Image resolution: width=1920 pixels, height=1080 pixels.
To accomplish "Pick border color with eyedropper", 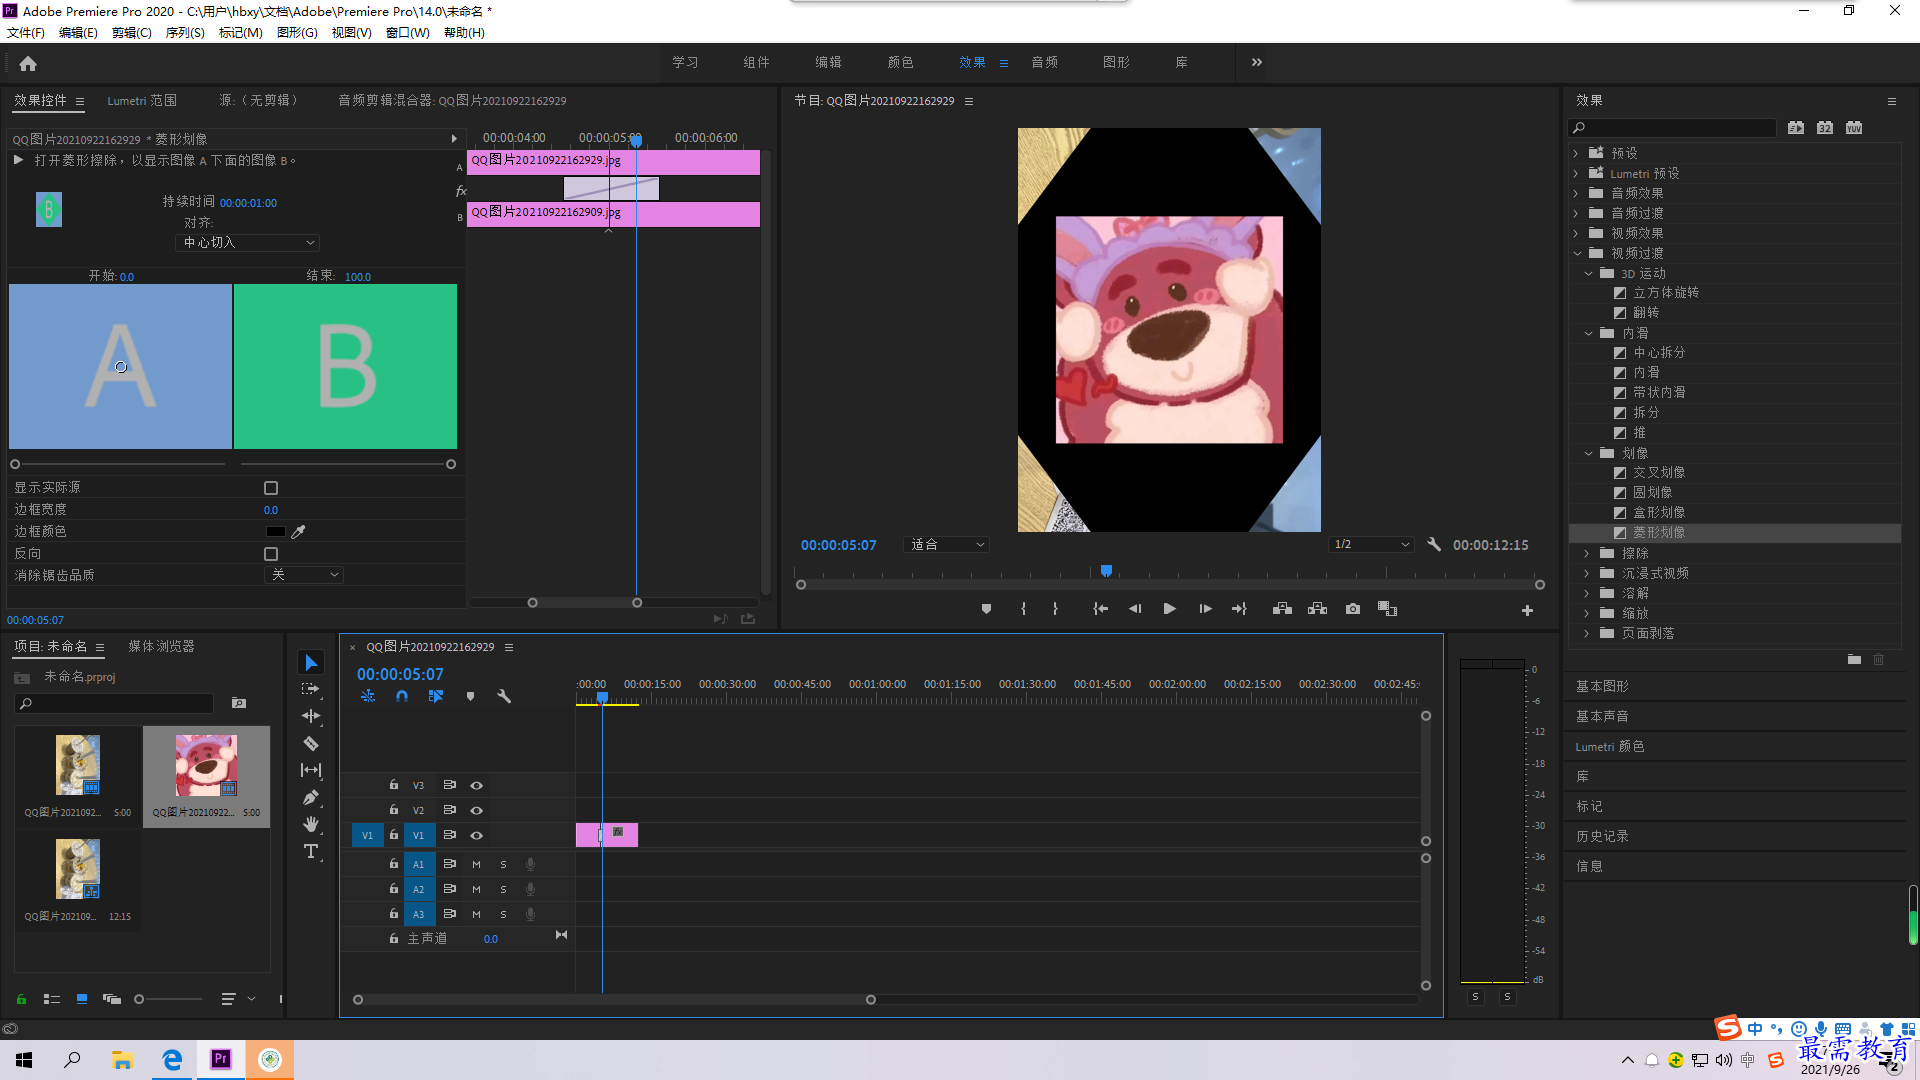I will (x=298, y=532).
